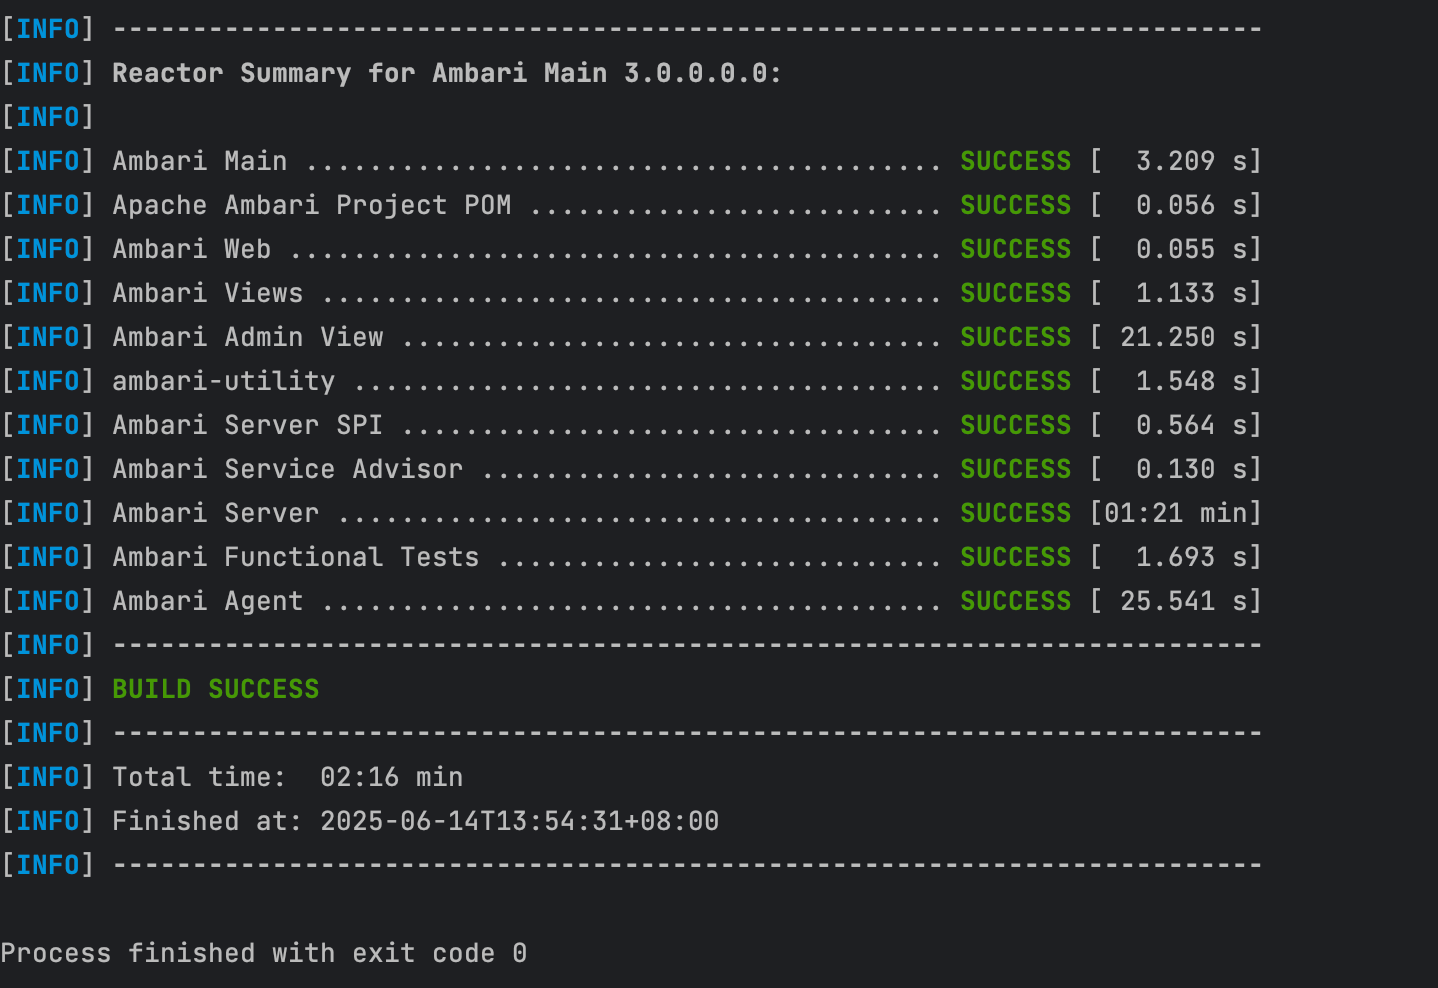Click the '21.250 s' duration value
Image resolution: width=1438 pixels, height=988 pixels.
pyautogui.click(x=1184, y=337)
